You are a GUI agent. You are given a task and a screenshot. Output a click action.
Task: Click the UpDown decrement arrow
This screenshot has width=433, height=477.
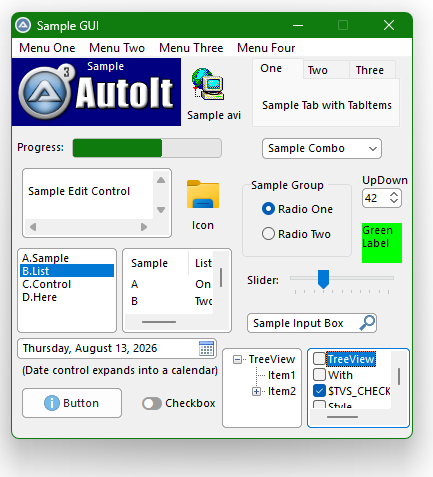[394, 201]
